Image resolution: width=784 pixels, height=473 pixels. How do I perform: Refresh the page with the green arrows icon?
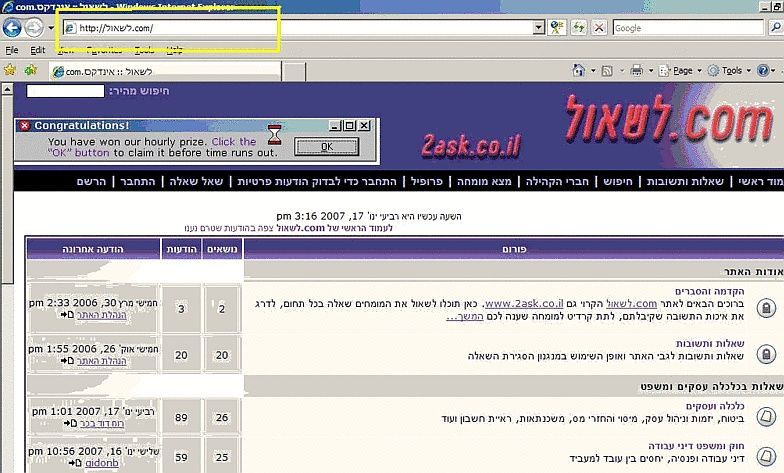click(578, 28)
